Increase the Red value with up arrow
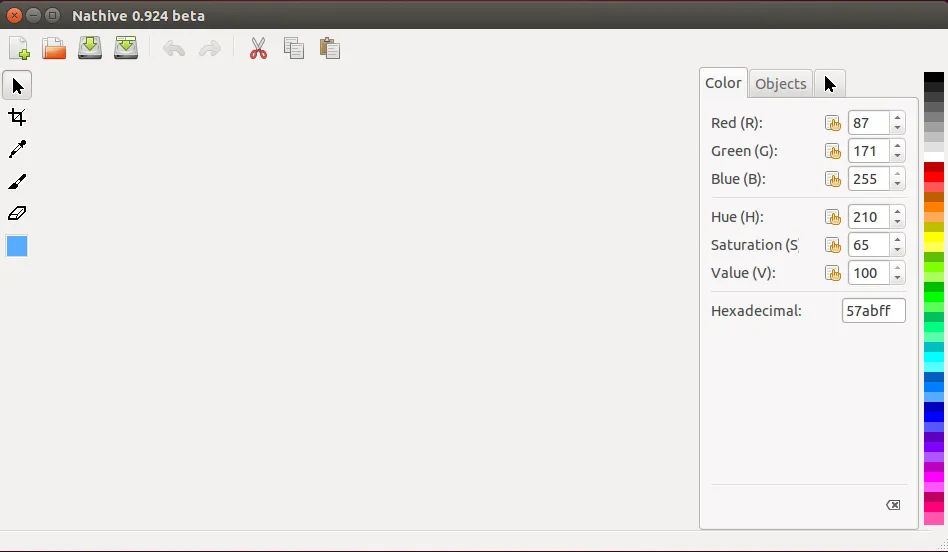 point(898,118)
